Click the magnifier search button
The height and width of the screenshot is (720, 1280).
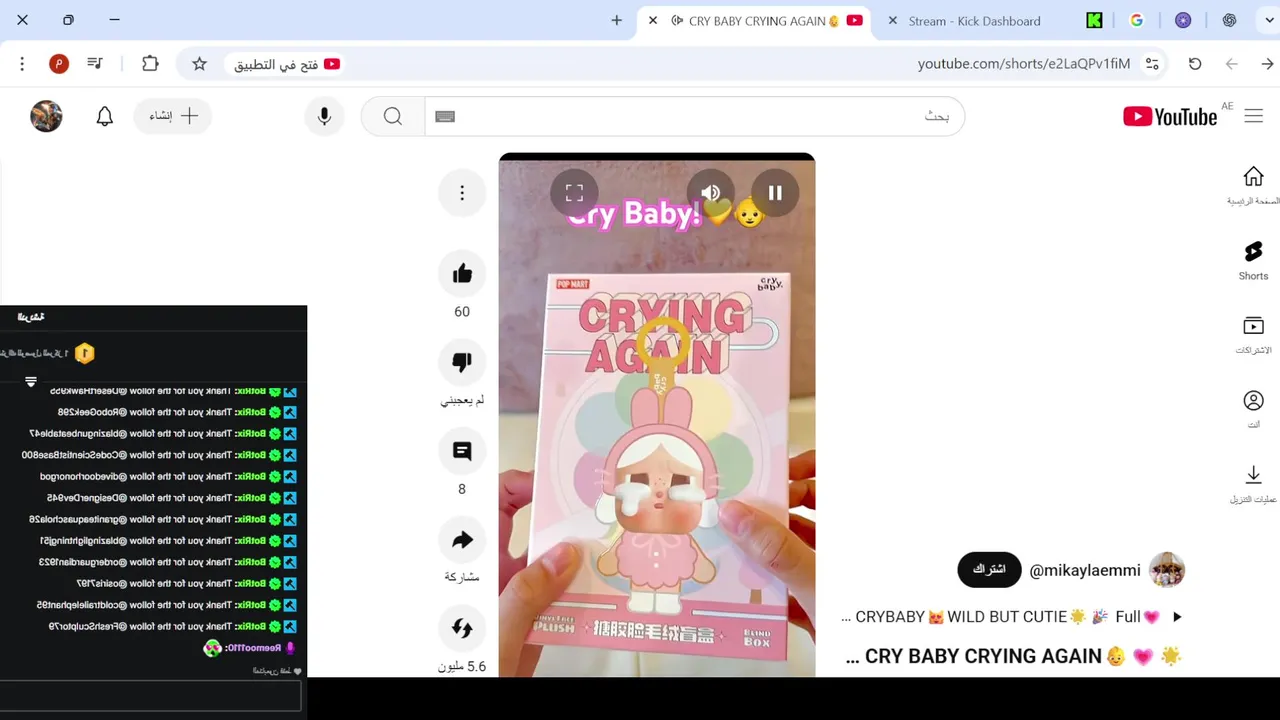[393, 117]
